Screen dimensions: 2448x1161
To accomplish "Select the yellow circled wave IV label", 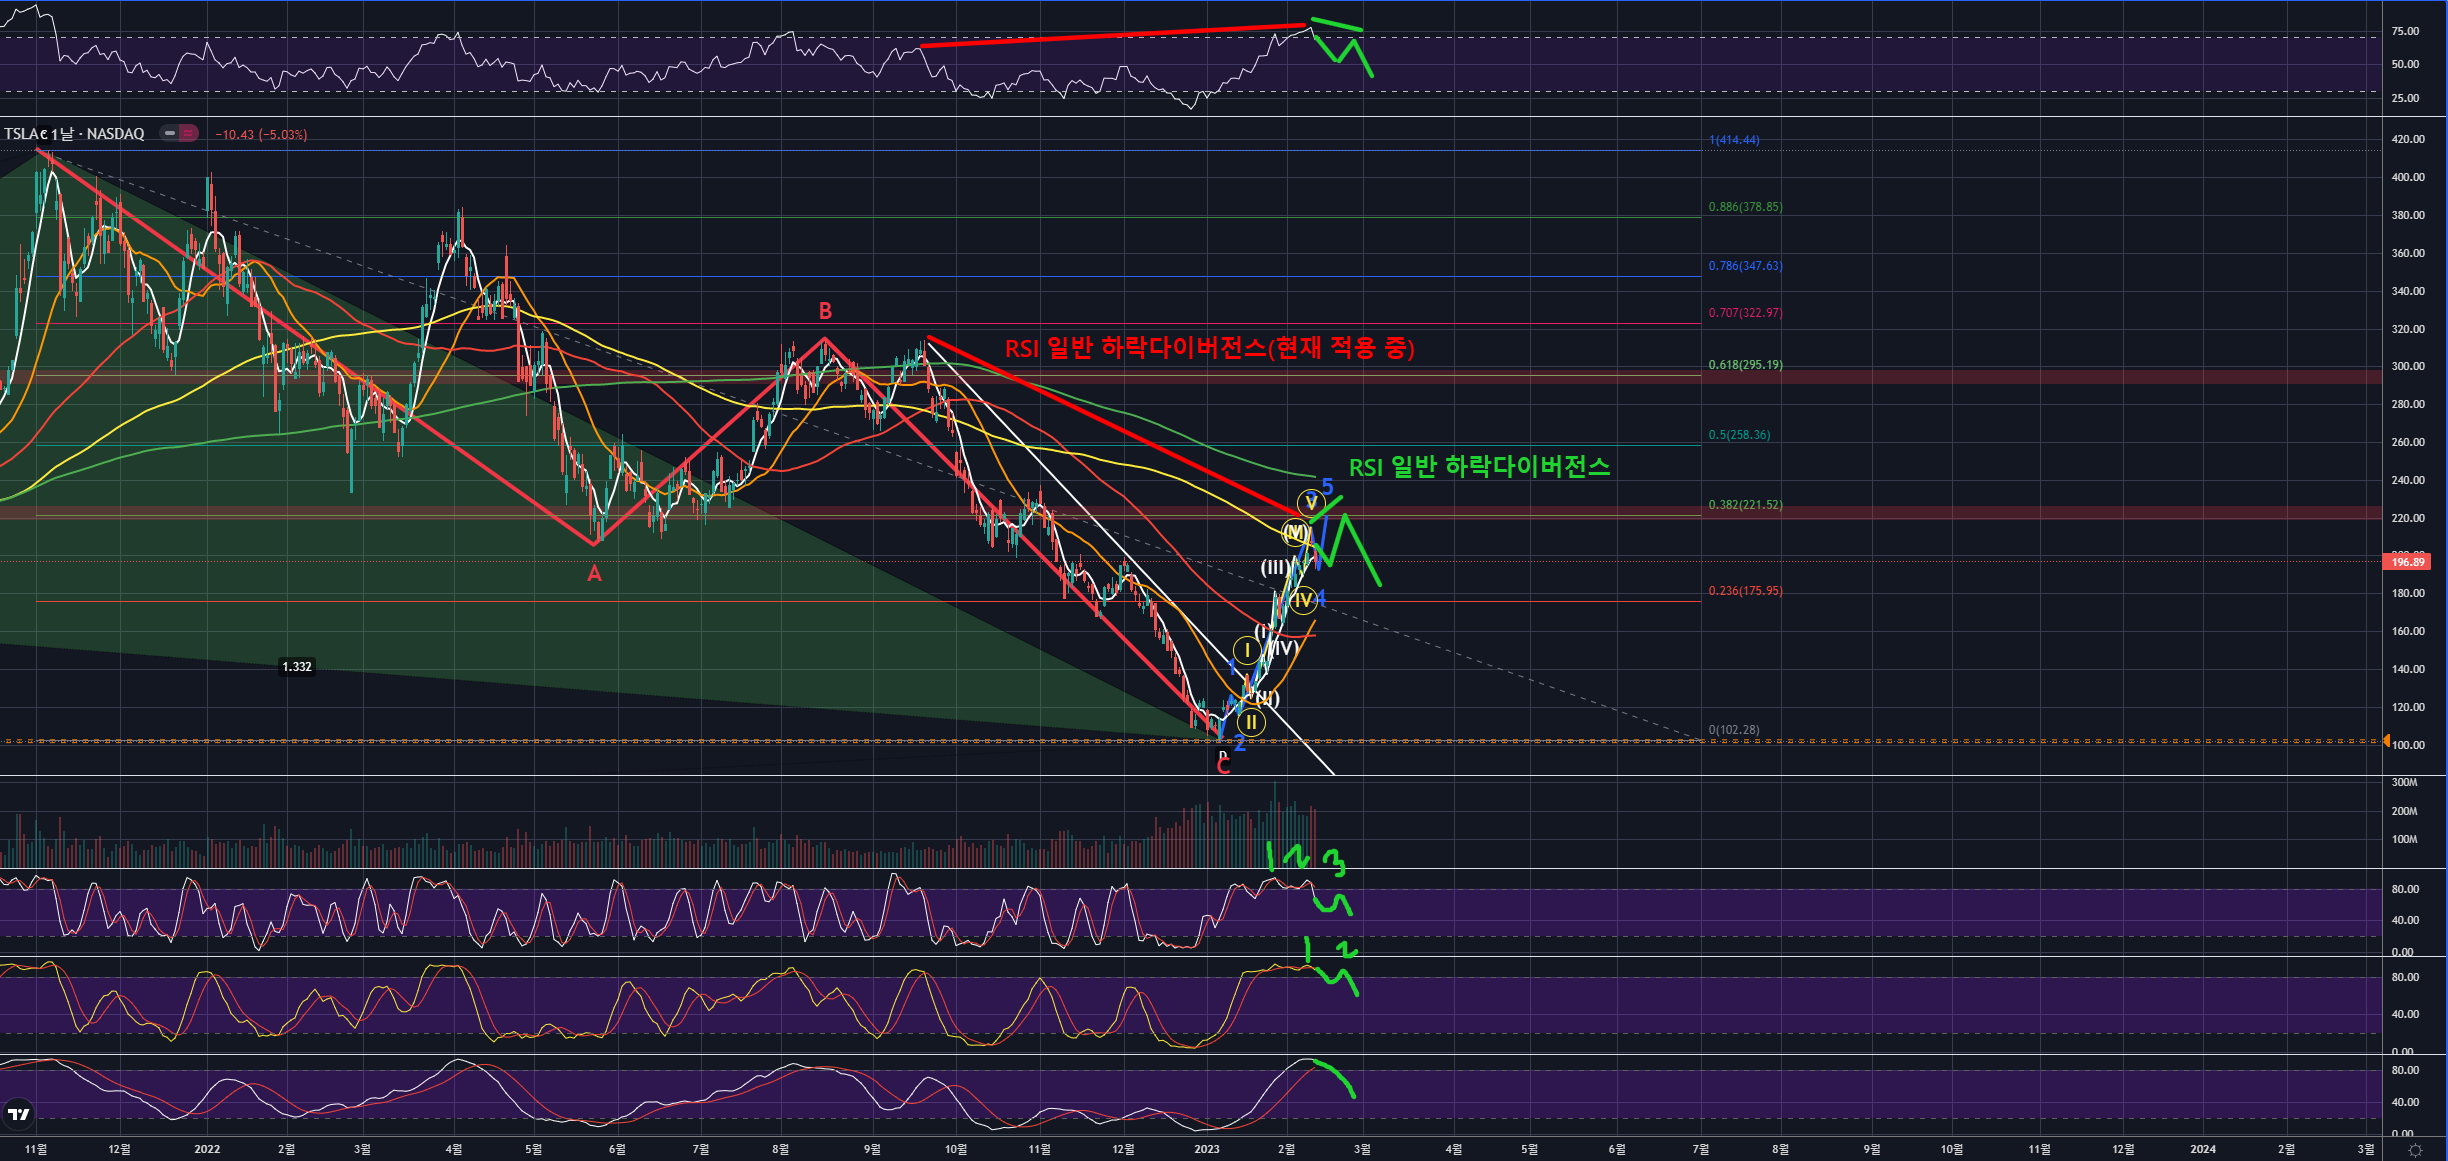I will 1302,600.
